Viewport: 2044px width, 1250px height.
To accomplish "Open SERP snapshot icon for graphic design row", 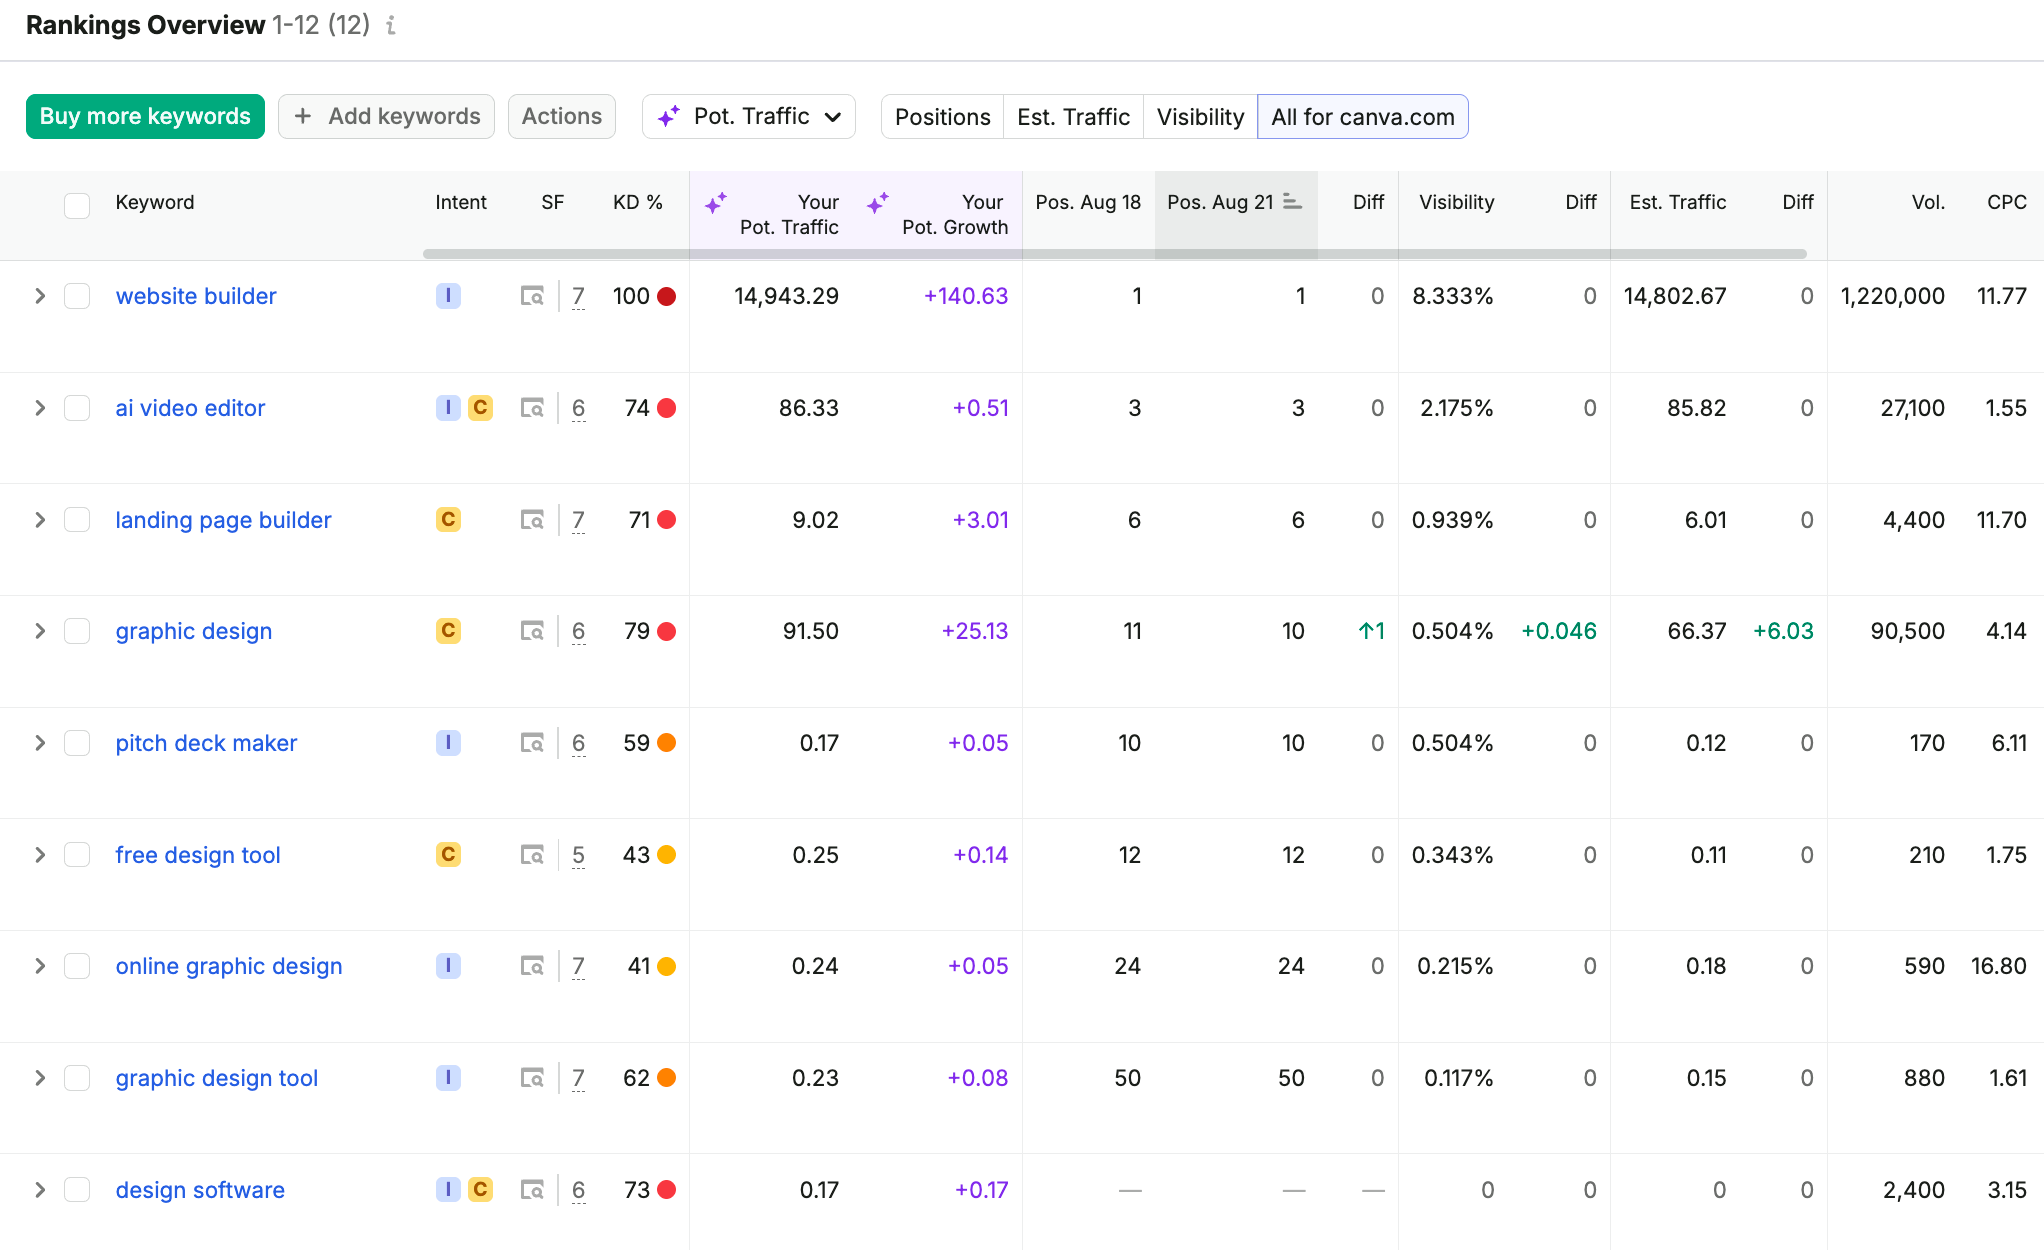I will tap(532, 631).
